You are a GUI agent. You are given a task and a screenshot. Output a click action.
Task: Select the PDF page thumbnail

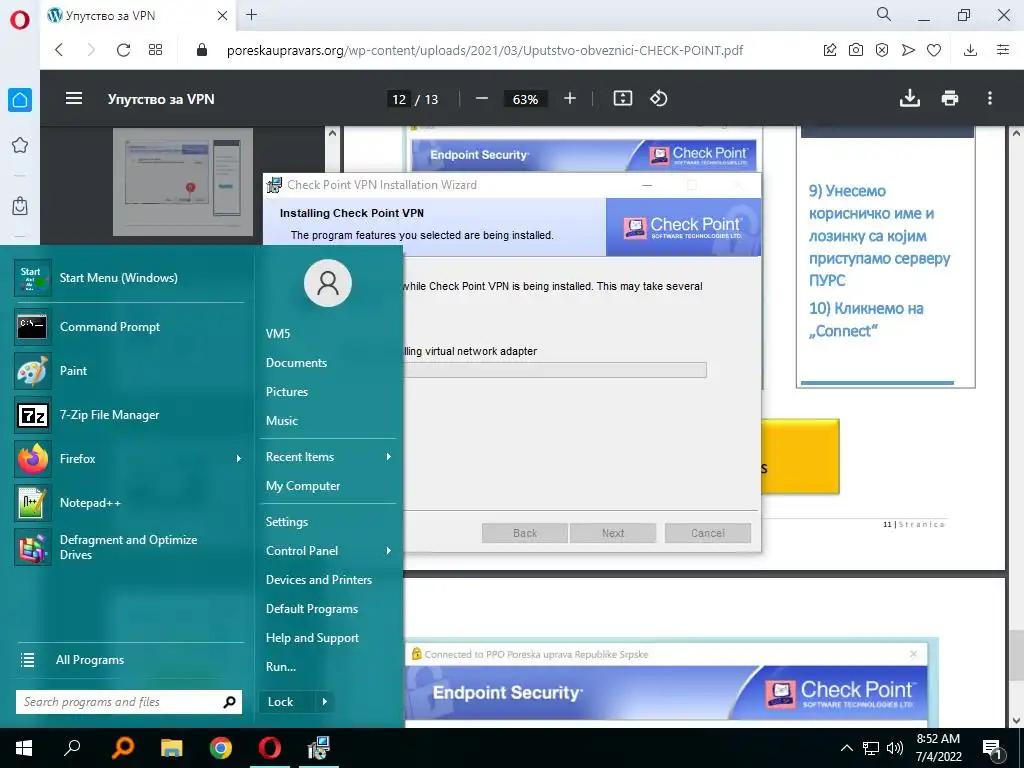[183, 182]
